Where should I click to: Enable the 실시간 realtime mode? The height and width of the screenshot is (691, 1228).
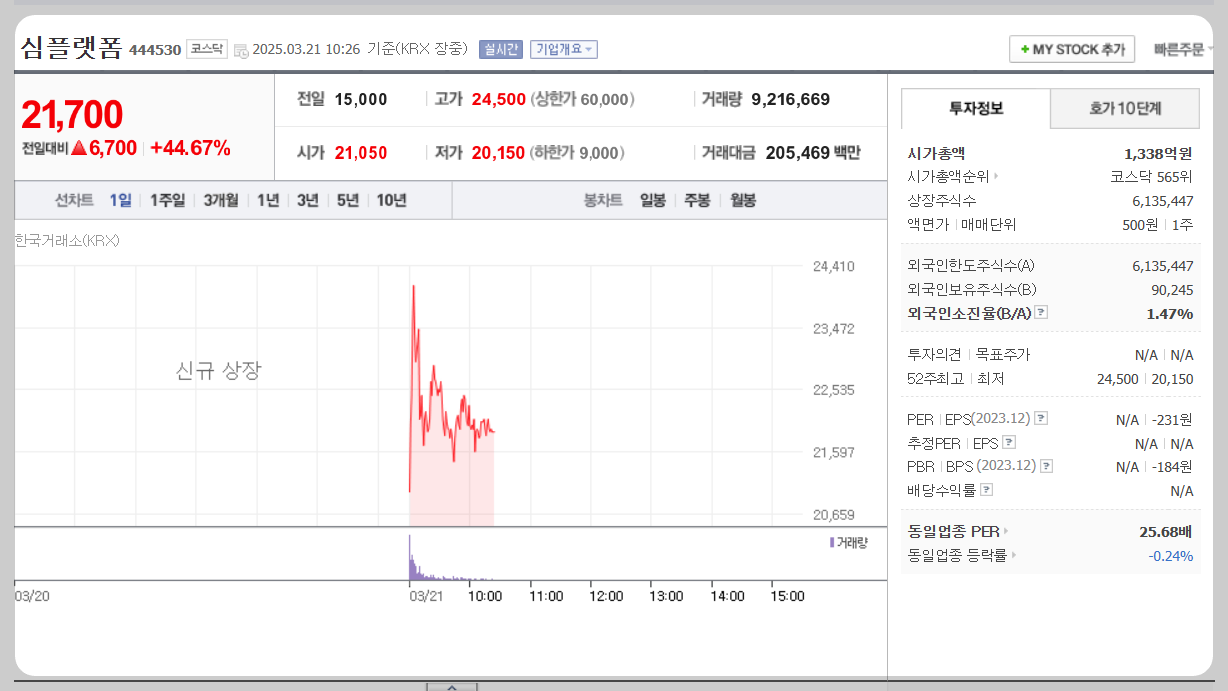[501, 49]
